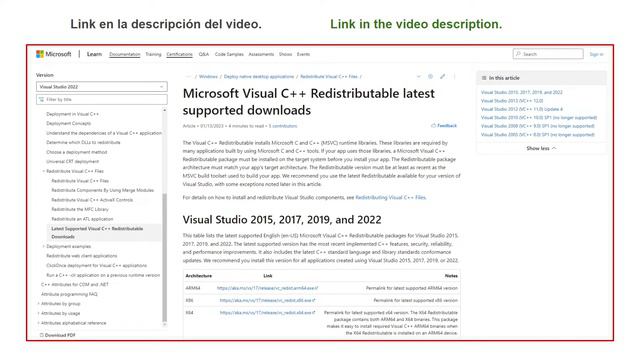Open the X86 vc_redist download link

coord(267,300)
